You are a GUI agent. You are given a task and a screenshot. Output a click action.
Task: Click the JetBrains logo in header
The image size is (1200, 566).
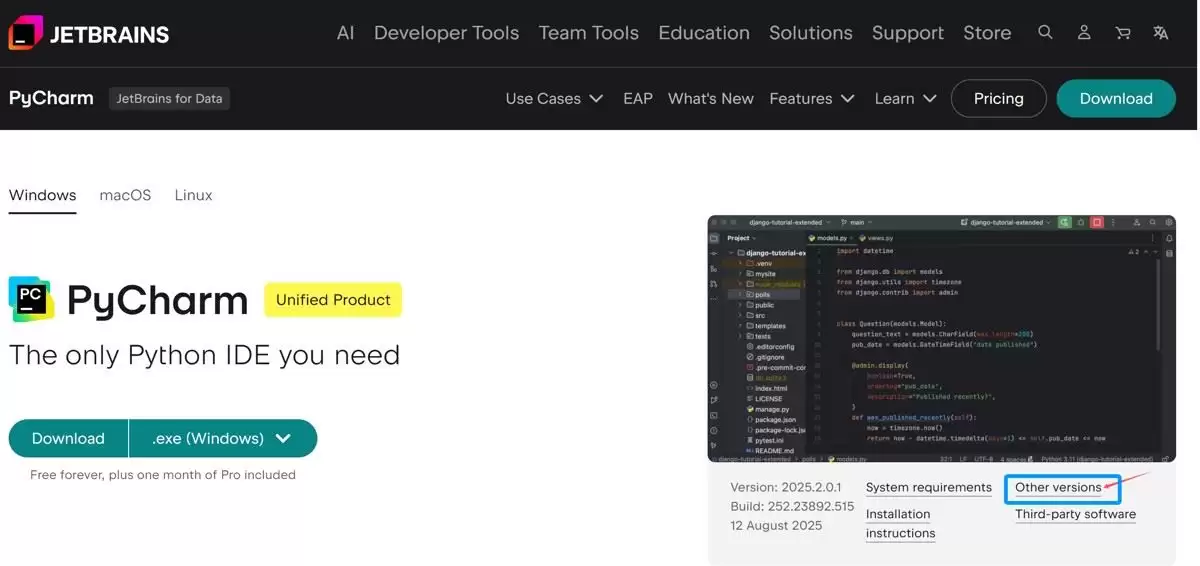(x=89, y=33)
